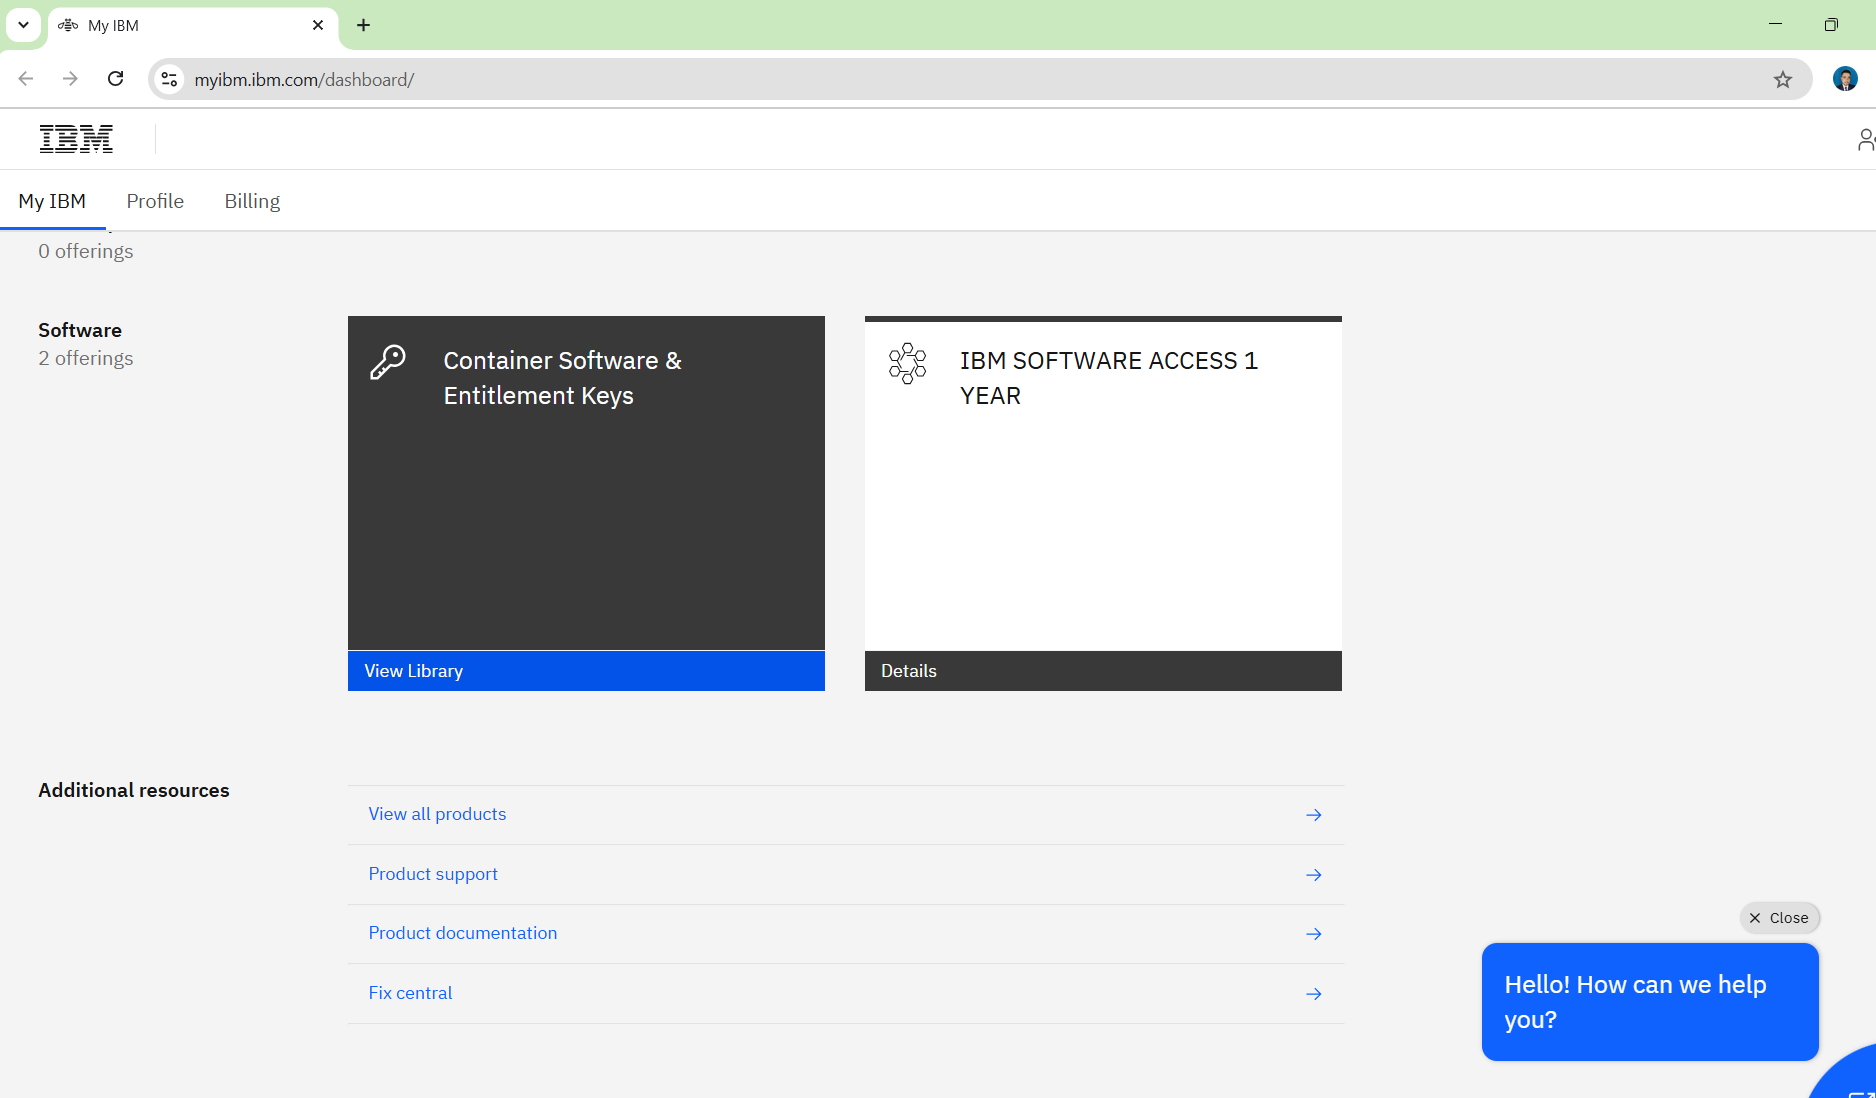
Task: Click the '0 offerings' text
Action: tap(86, 251)
